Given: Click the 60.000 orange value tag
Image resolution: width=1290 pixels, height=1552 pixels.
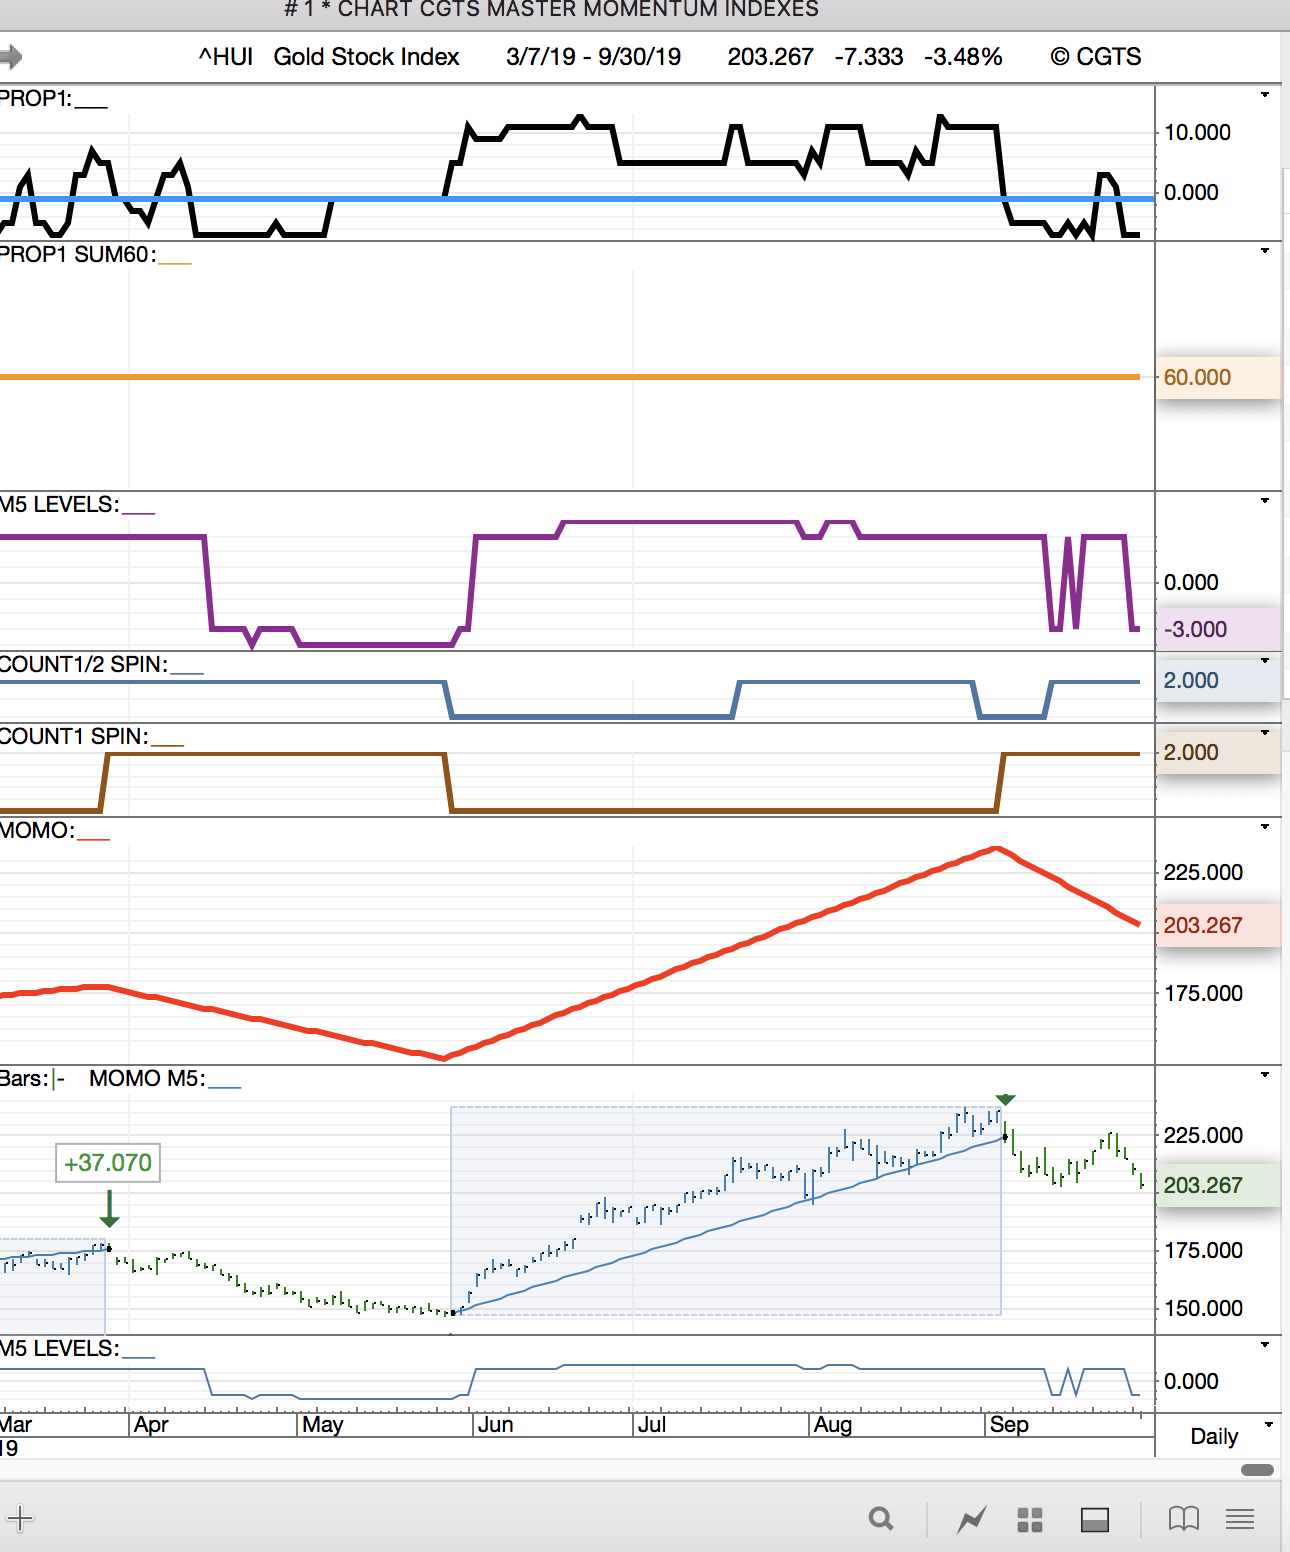Looking at the screenshot, I should pos(1218,378).
